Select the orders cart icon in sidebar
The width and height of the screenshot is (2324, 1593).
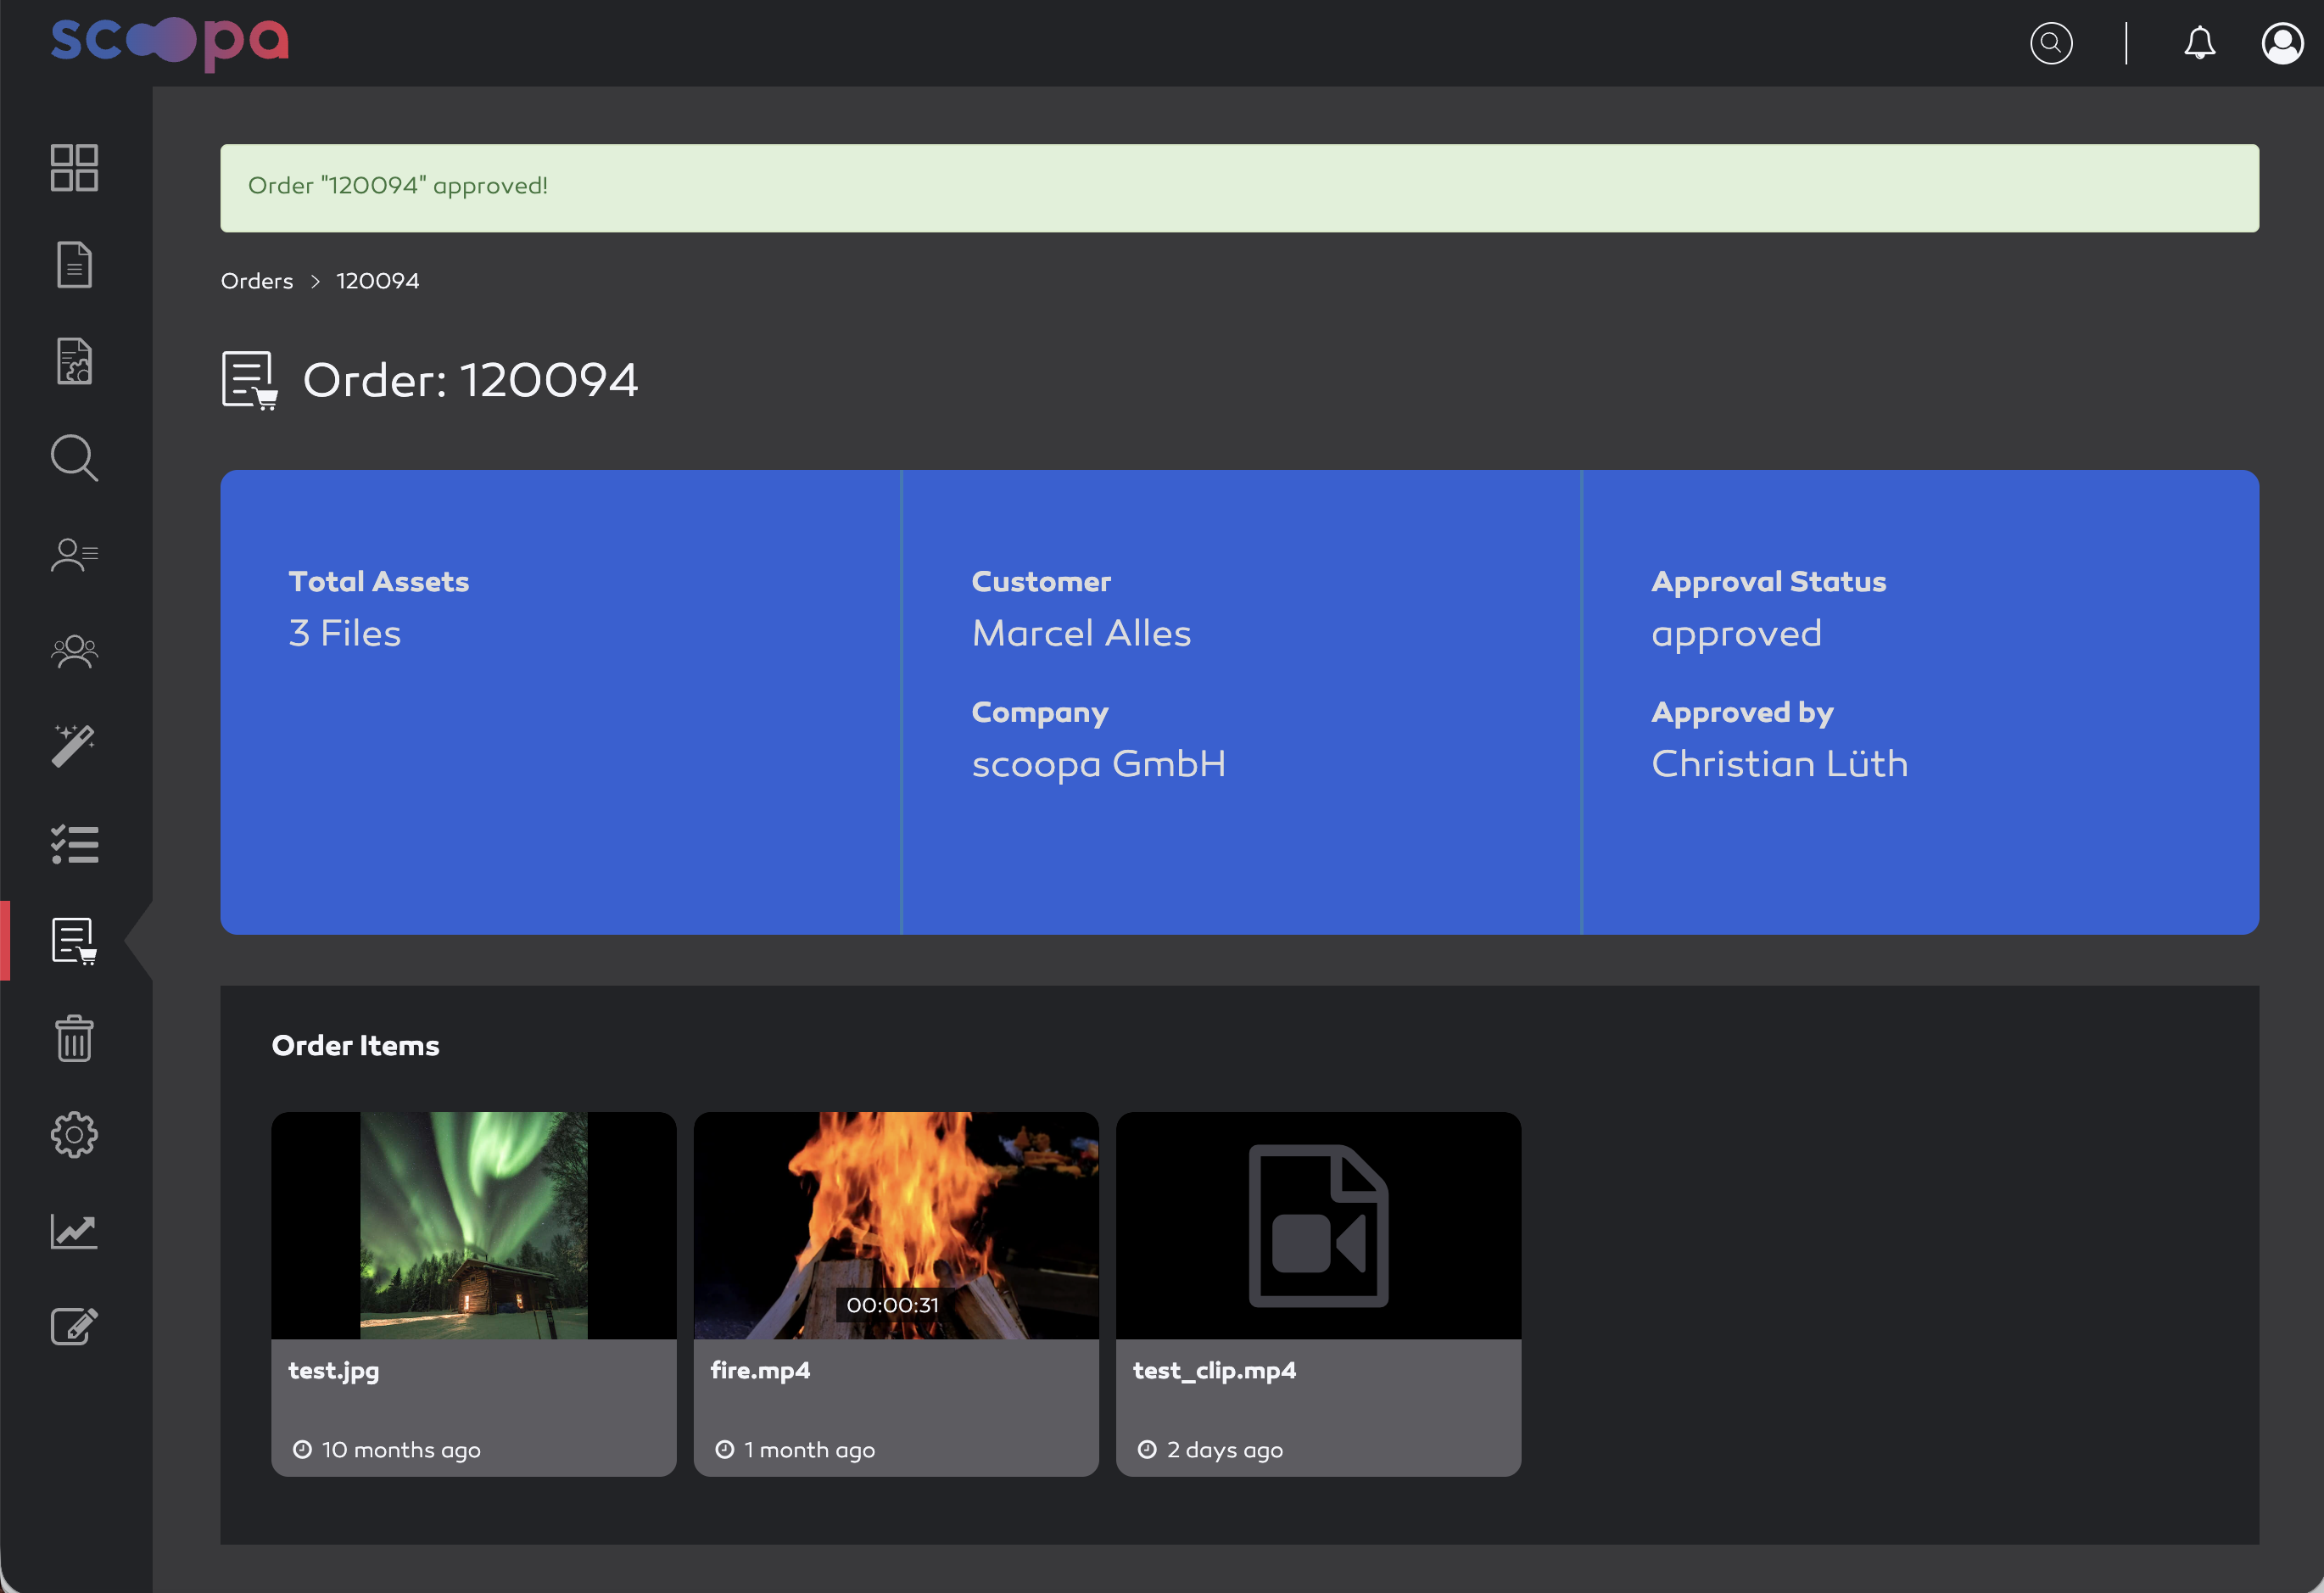tap(74, 941)
